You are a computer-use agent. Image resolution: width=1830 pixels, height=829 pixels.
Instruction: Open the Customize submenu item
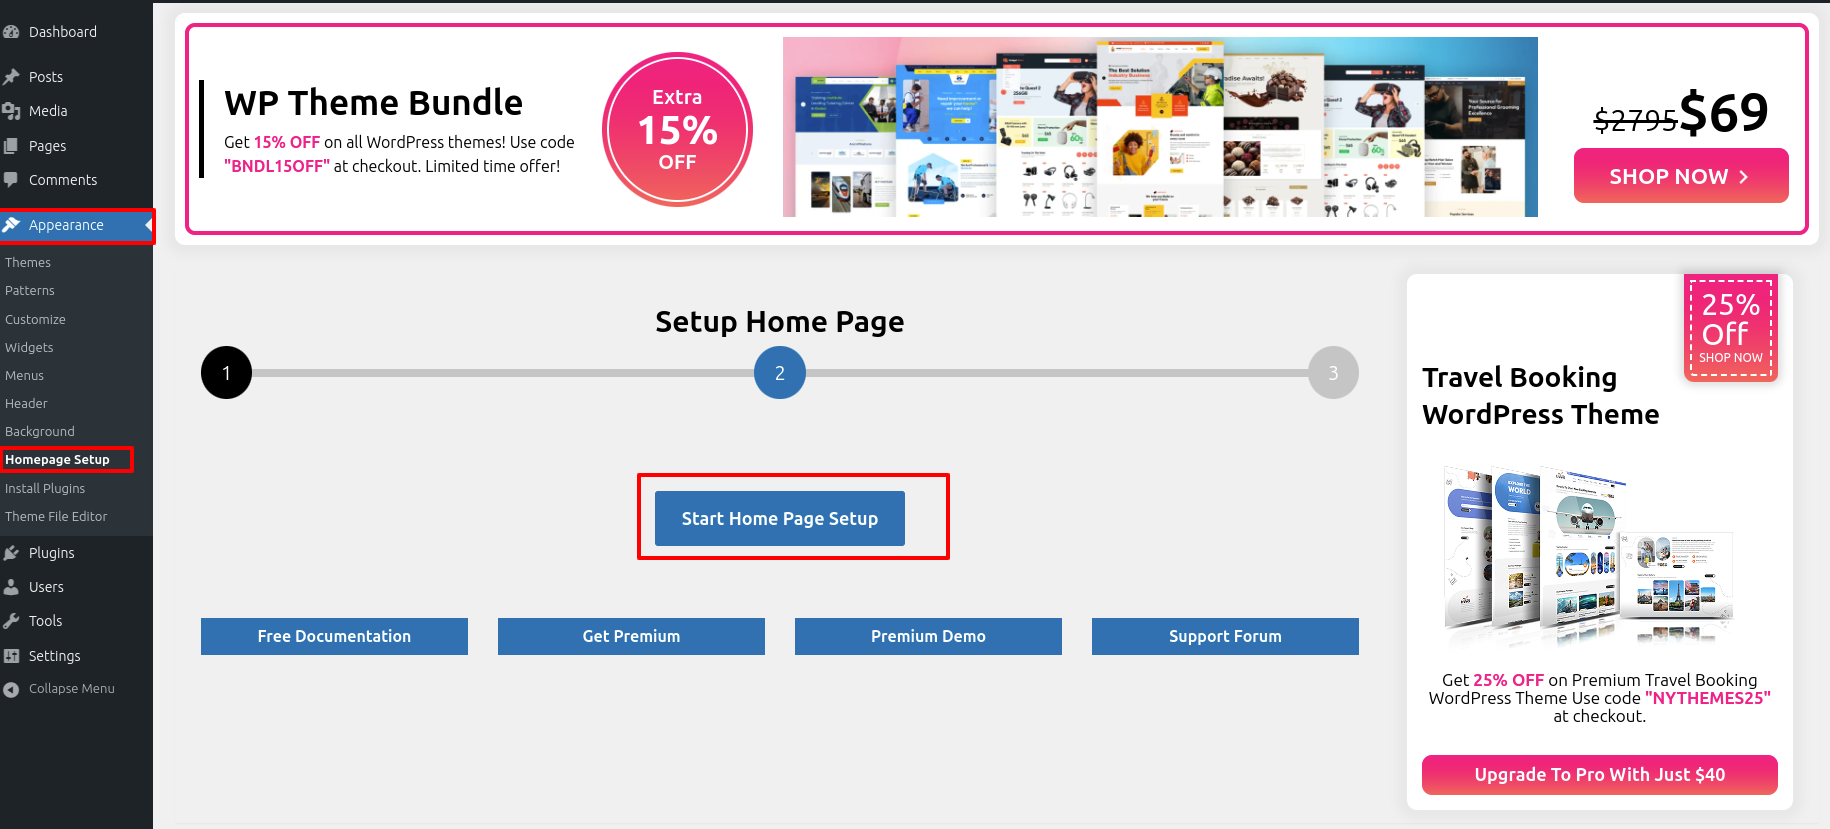pyautogui.click(x=35, y=320)
